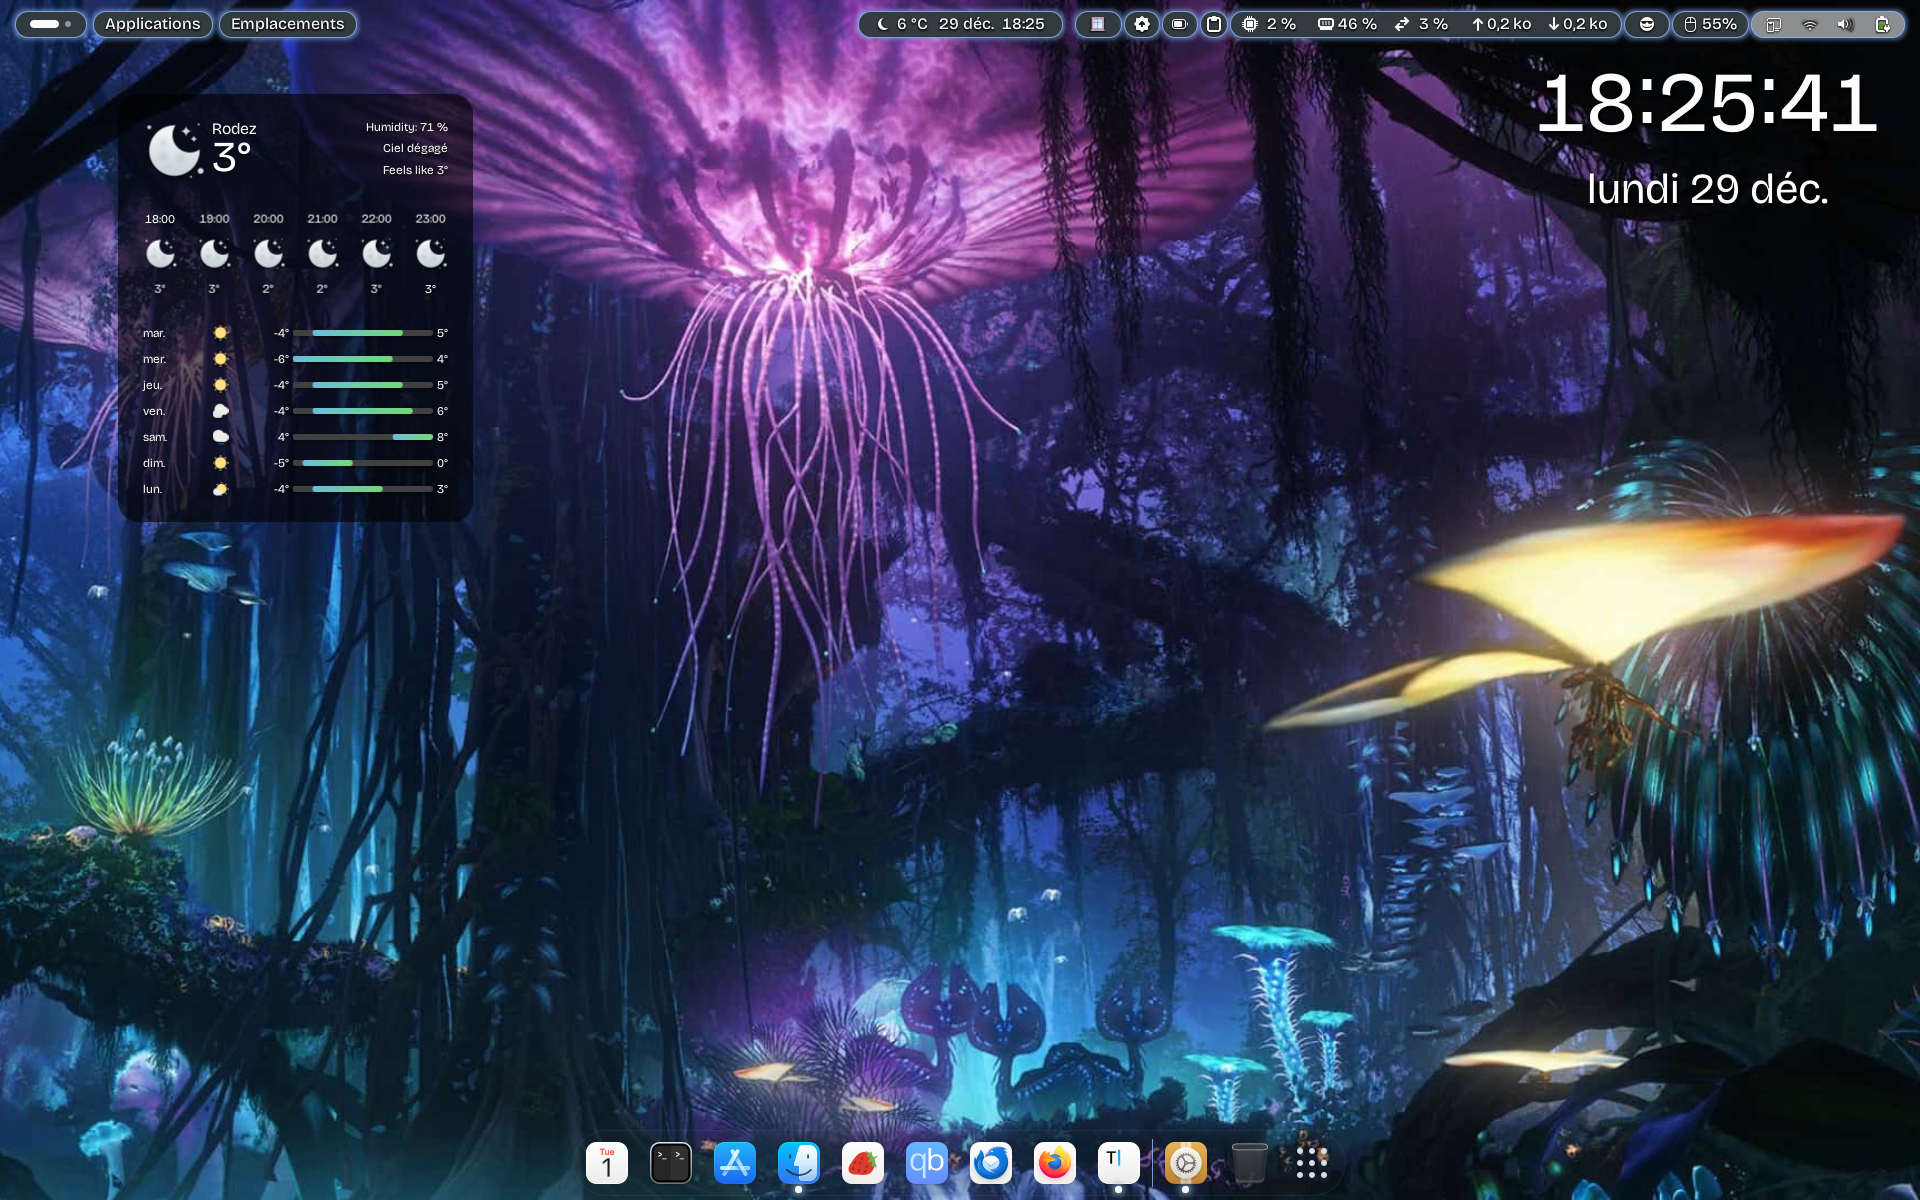Open the Wi-Fi network indicator

(1809, 24)
